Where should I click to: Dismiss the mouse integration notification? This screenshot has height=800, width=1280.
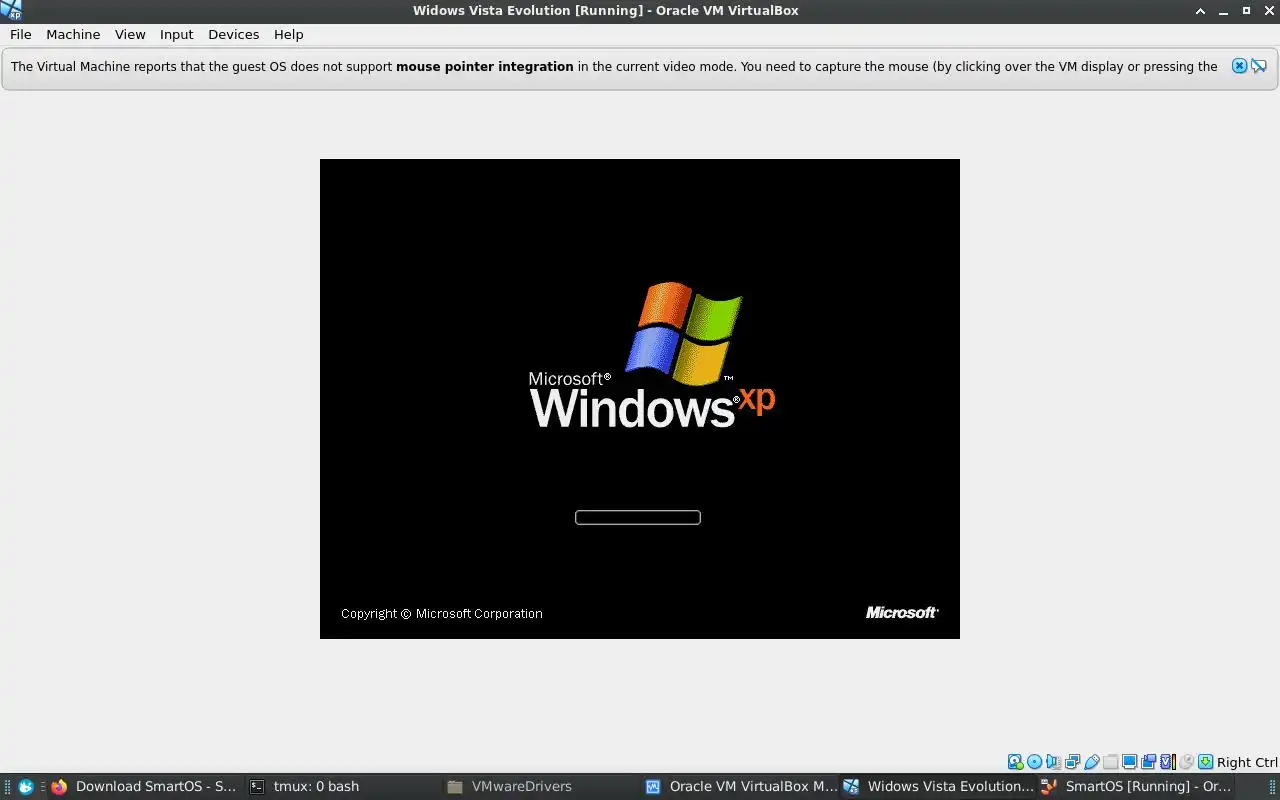tap(1239, 66)
